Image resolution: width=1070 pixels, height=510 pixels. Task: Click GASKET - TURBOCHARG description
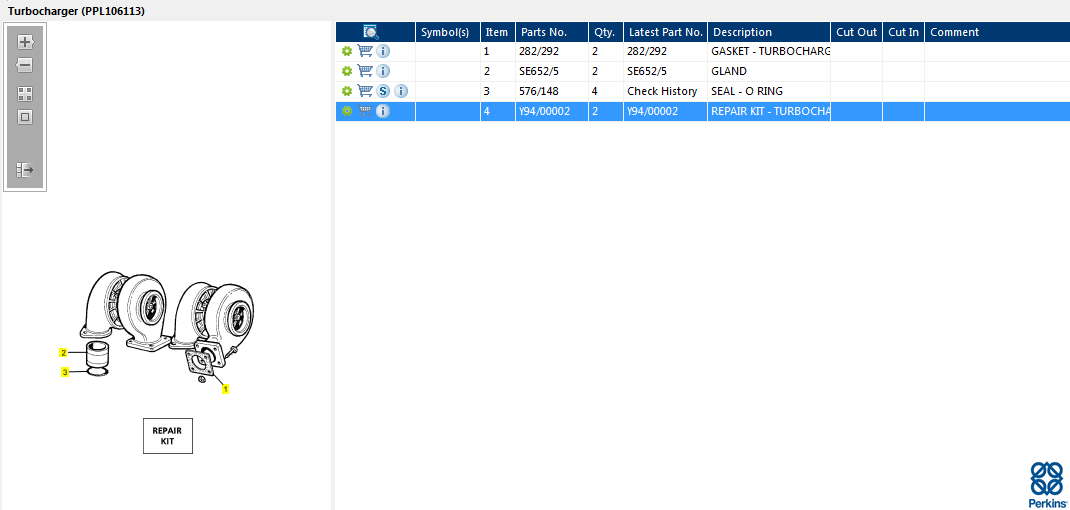tap(769, 51)
